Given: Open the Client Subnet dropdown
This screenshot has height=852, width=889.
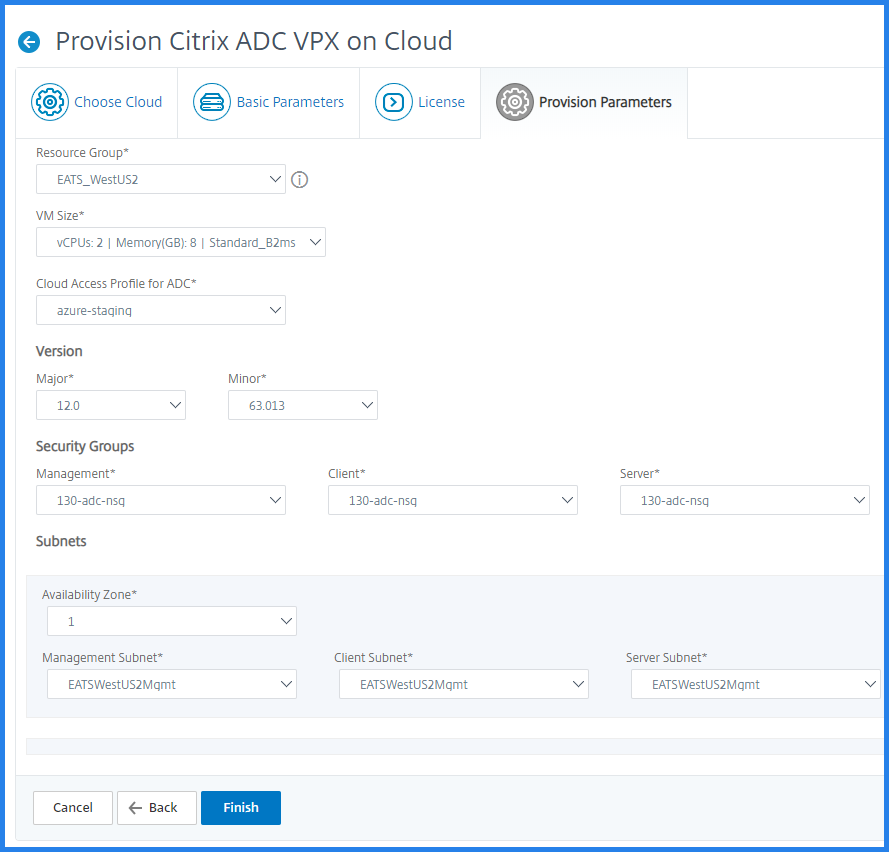Looking at the screenshot, I should point(464,684).
